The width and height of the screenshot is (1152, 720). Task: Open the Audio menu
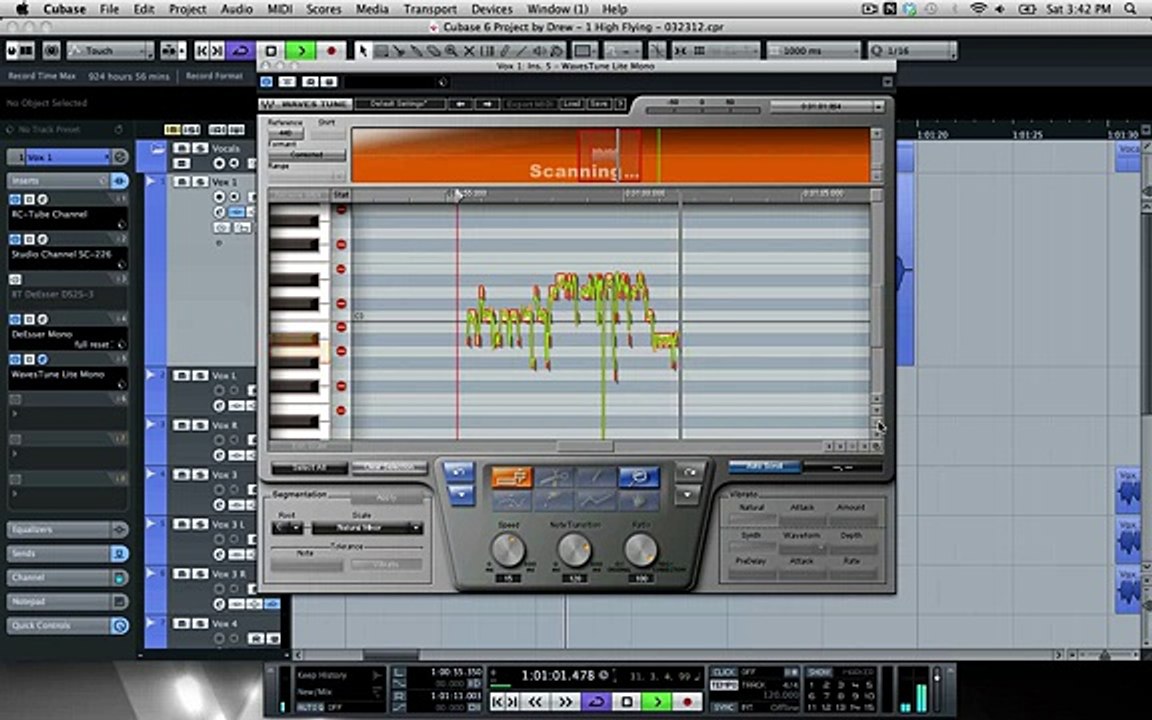237,9
